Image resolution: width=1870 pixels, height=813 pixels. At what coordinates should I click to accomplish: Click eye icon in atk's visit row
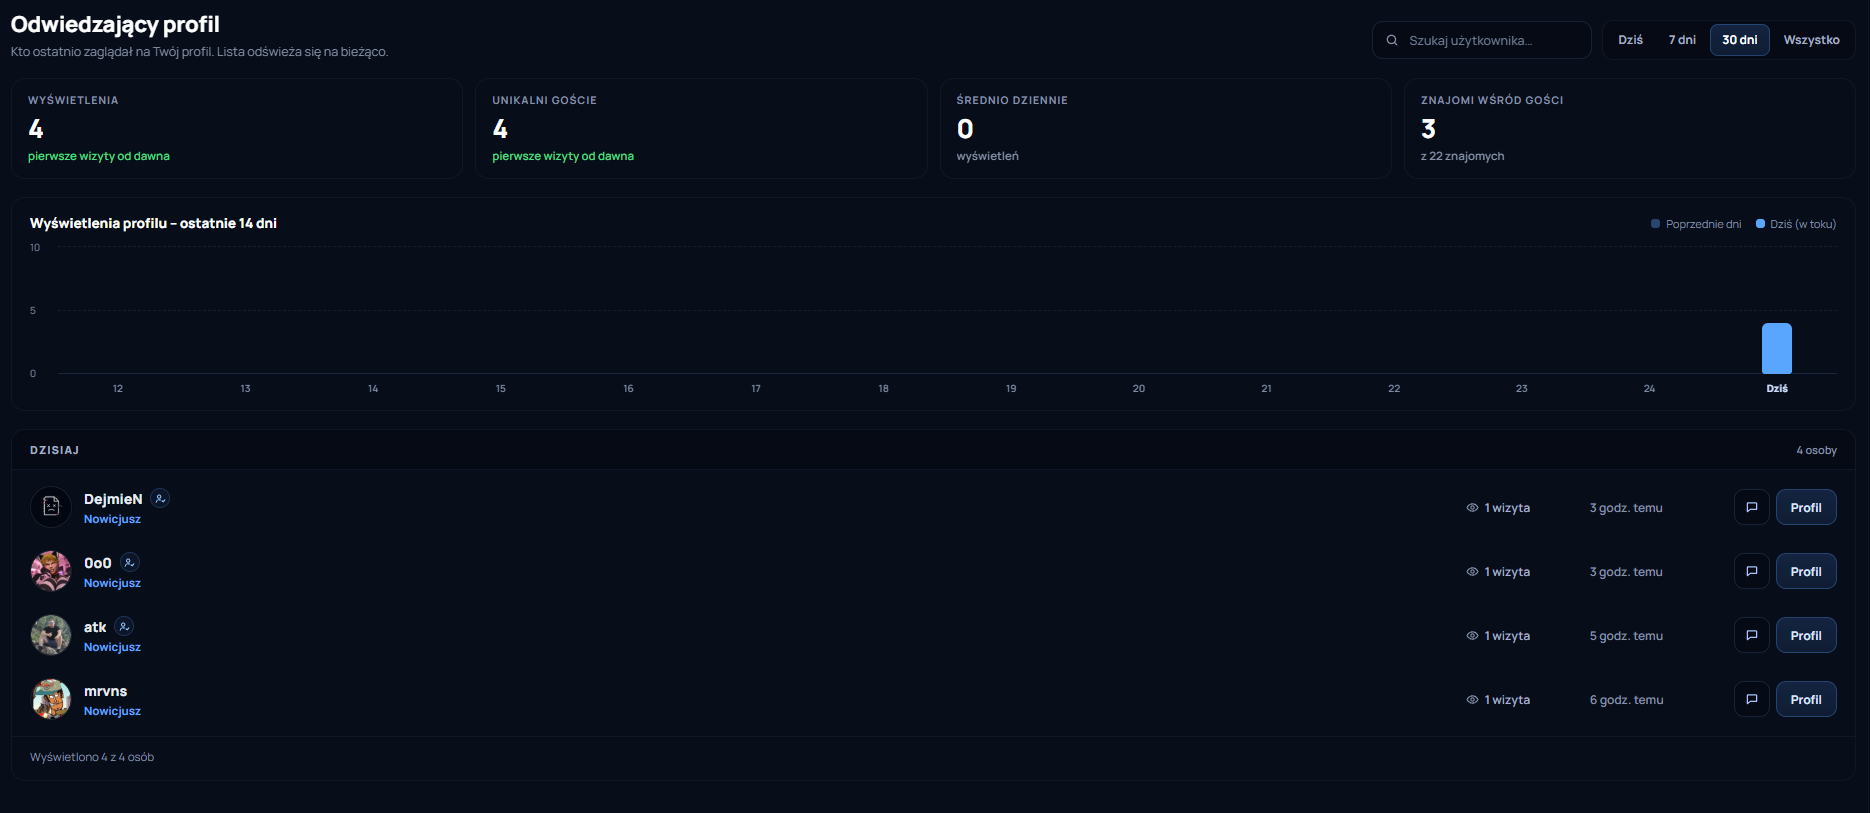coord(1472,636)
